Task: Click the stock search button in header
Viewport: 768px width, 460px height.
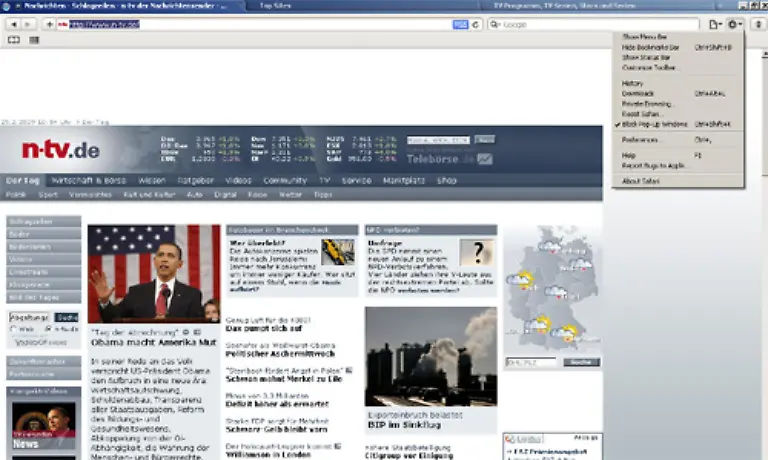Action: click(x=485, y=140)
